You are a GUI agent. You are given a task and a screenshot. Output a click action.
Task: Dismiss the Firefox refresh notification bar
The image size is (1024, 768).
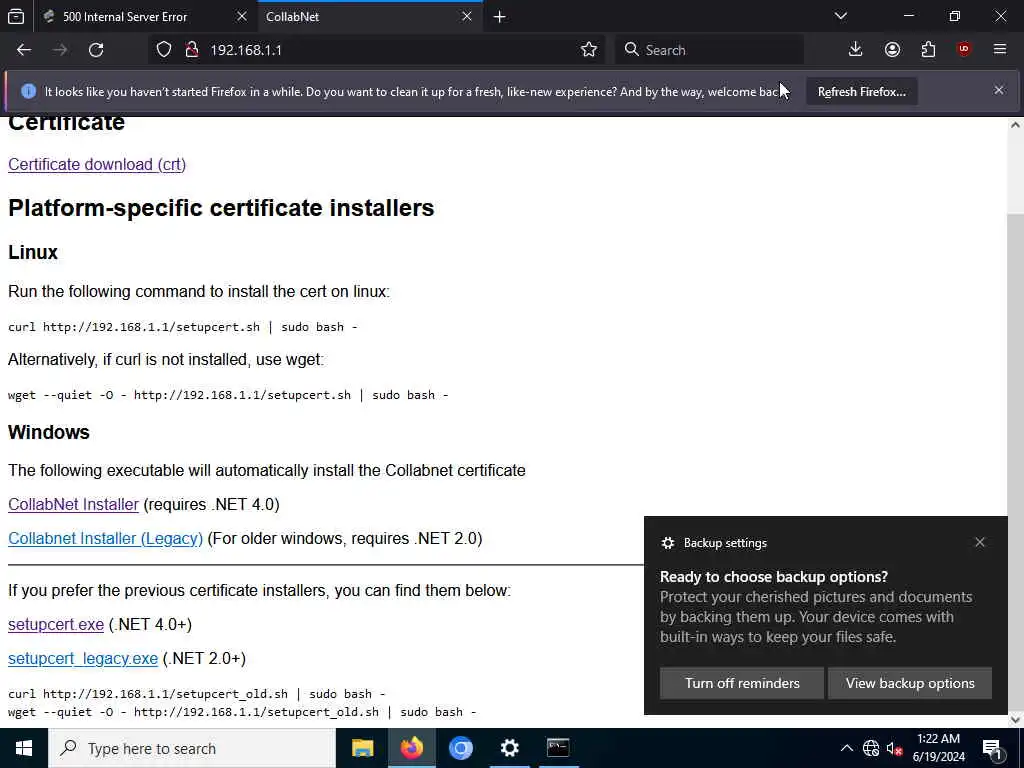tap(999, 91)
